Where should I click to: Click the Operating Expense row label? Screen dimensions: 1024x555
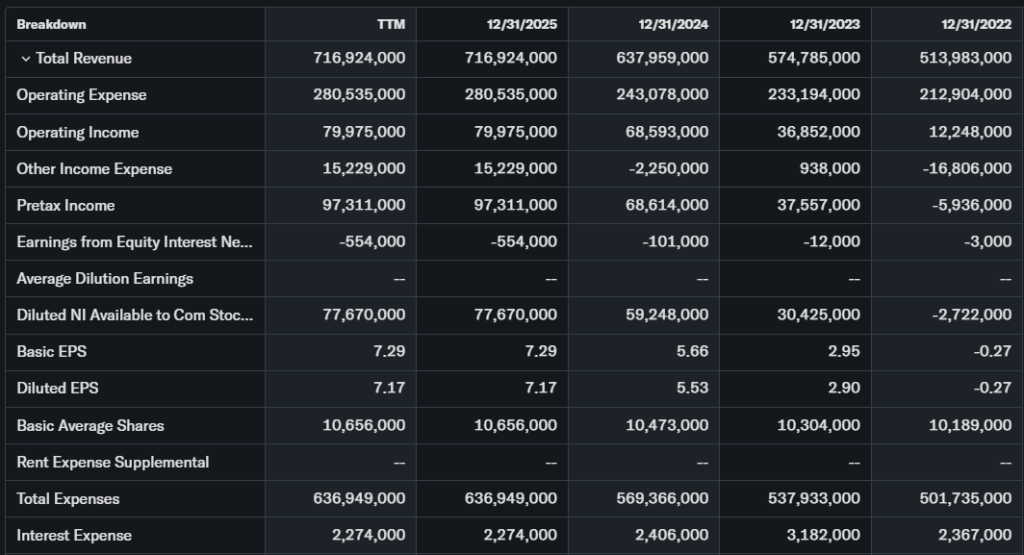[81, 95]
